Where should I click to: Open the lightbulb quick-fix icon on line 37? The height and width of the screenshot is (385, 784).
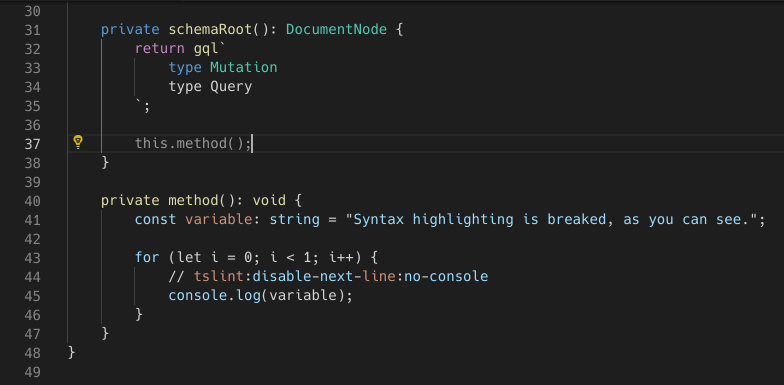coord(78,142)
